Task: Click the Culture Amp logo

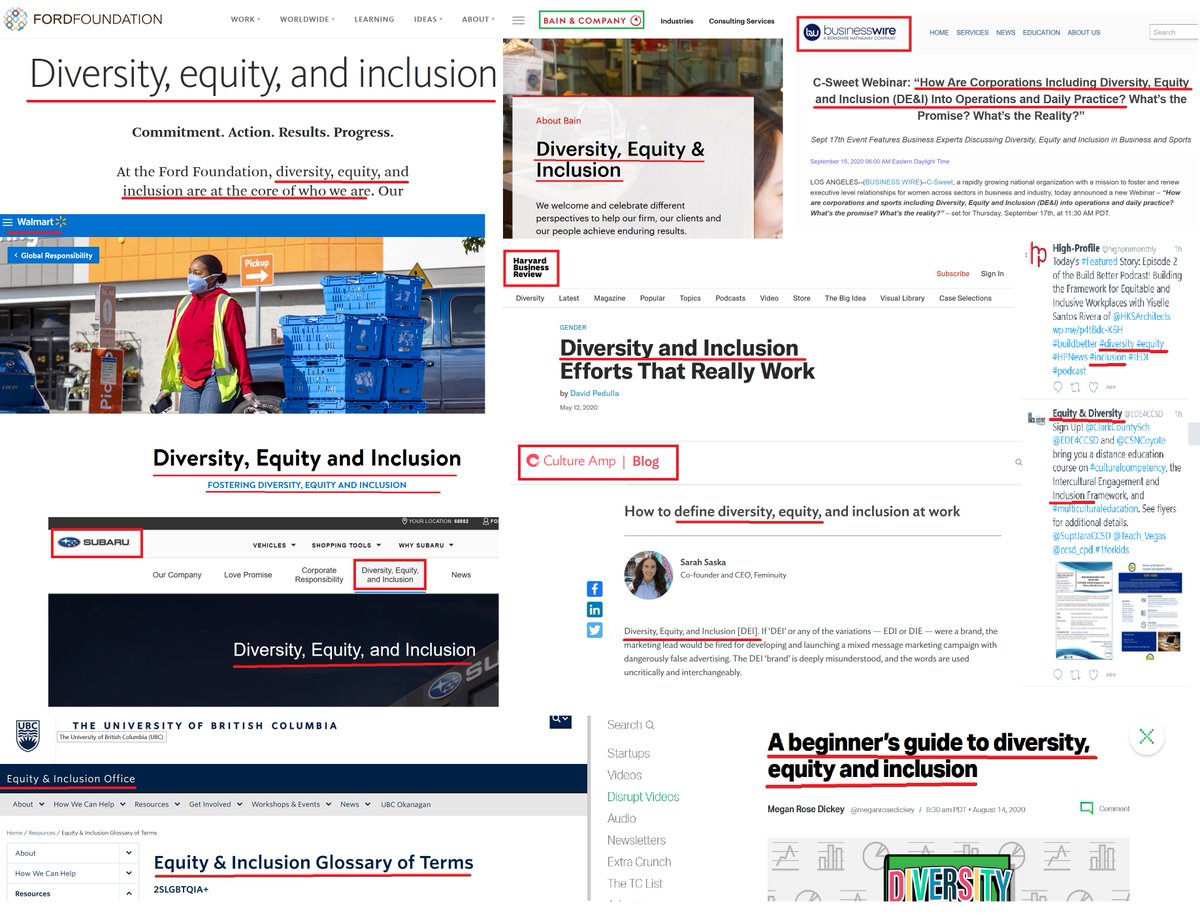Action: [x=570, y=461]
